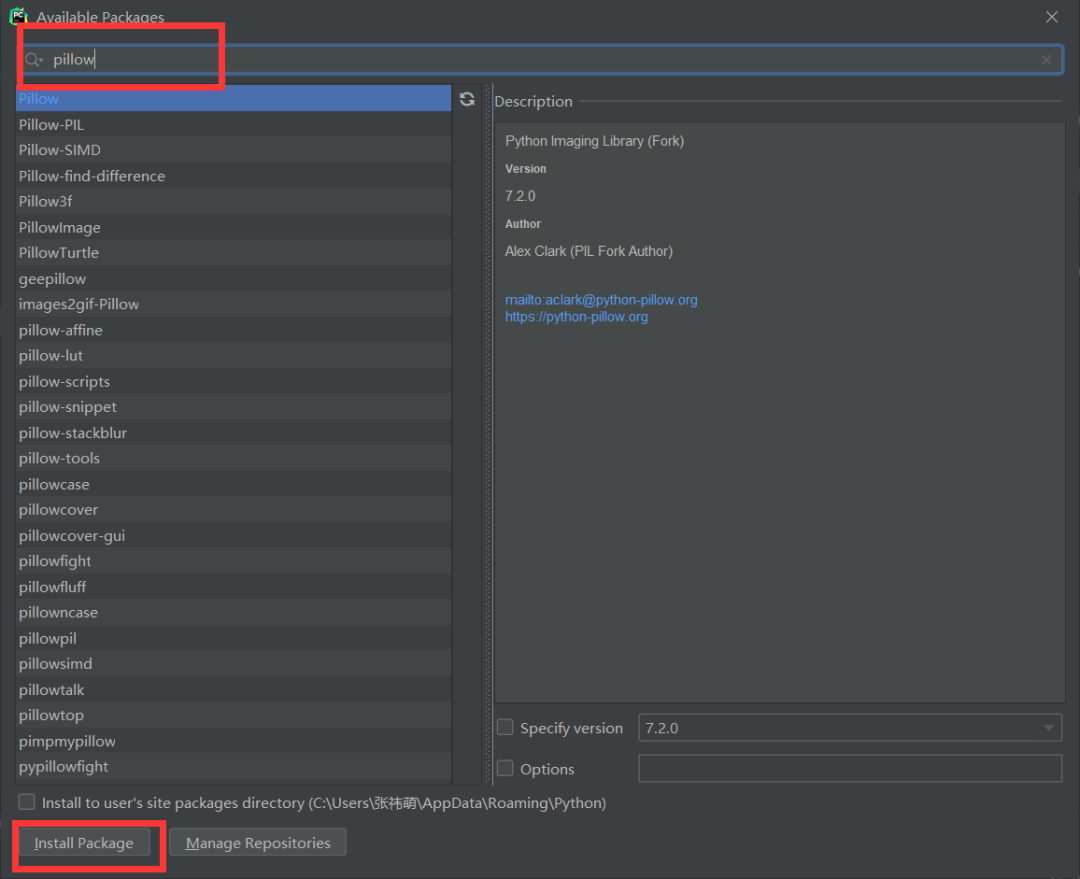This screenshot has width=1080, height=879.
Task: Select the images2gif-Pillow package
Action: point(233,304)
